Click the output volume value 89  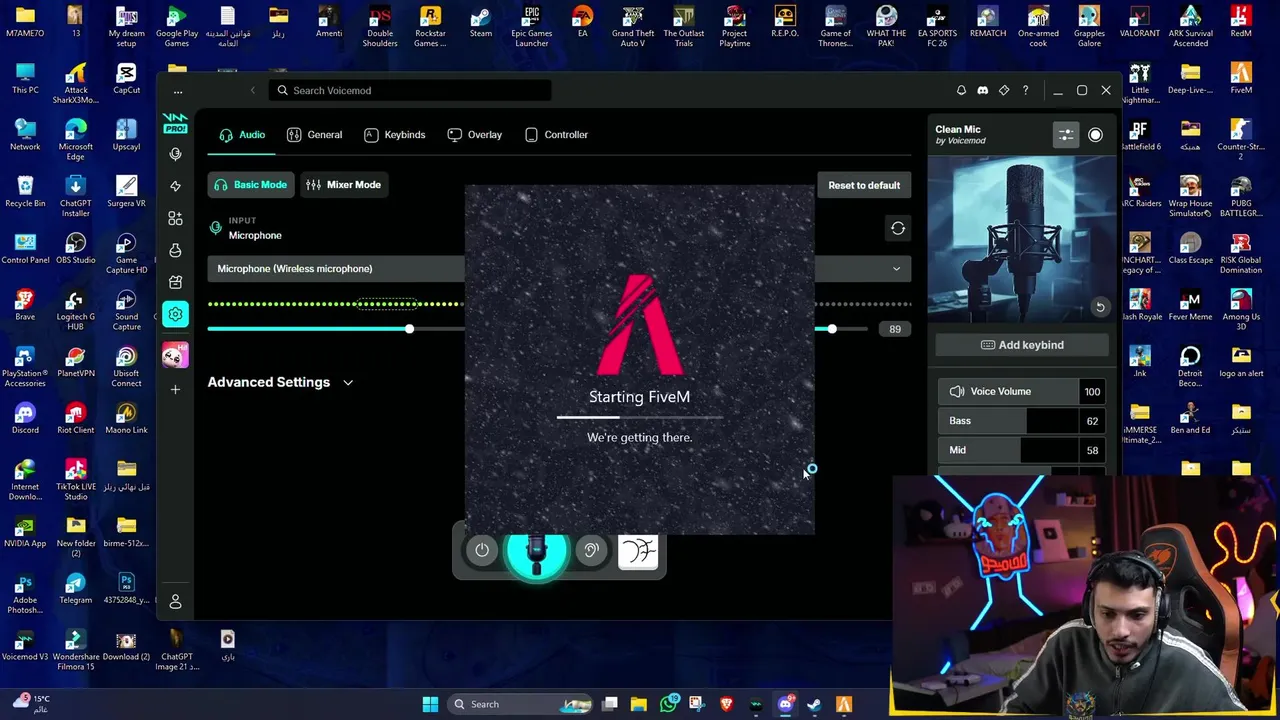point(894,329)
